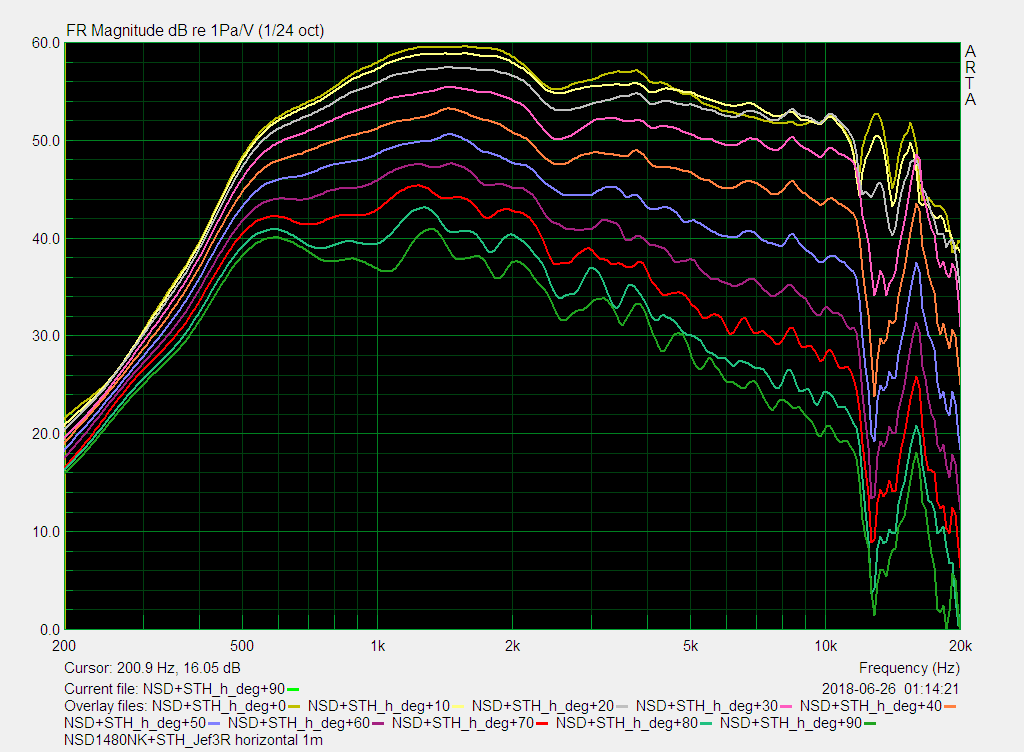Click the Current file label 'NSD+STH_h_deg+90'

(214, 689)
